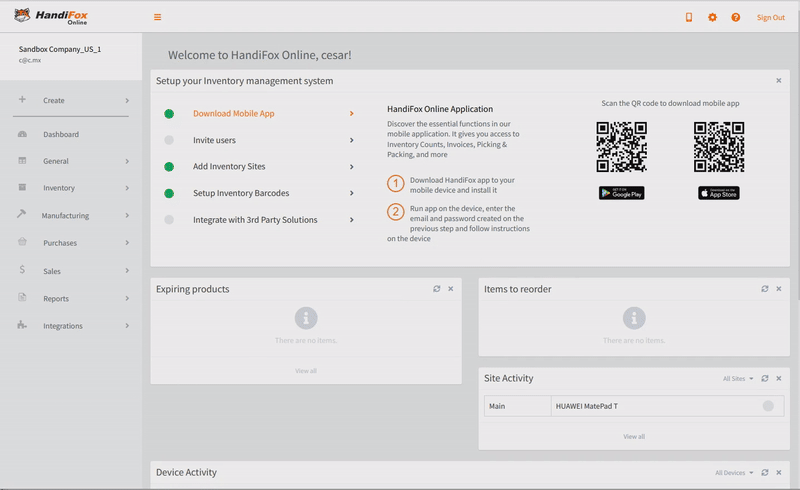Open the All Devices dropdown
This screenshot has width=800, height=490.
734,473
